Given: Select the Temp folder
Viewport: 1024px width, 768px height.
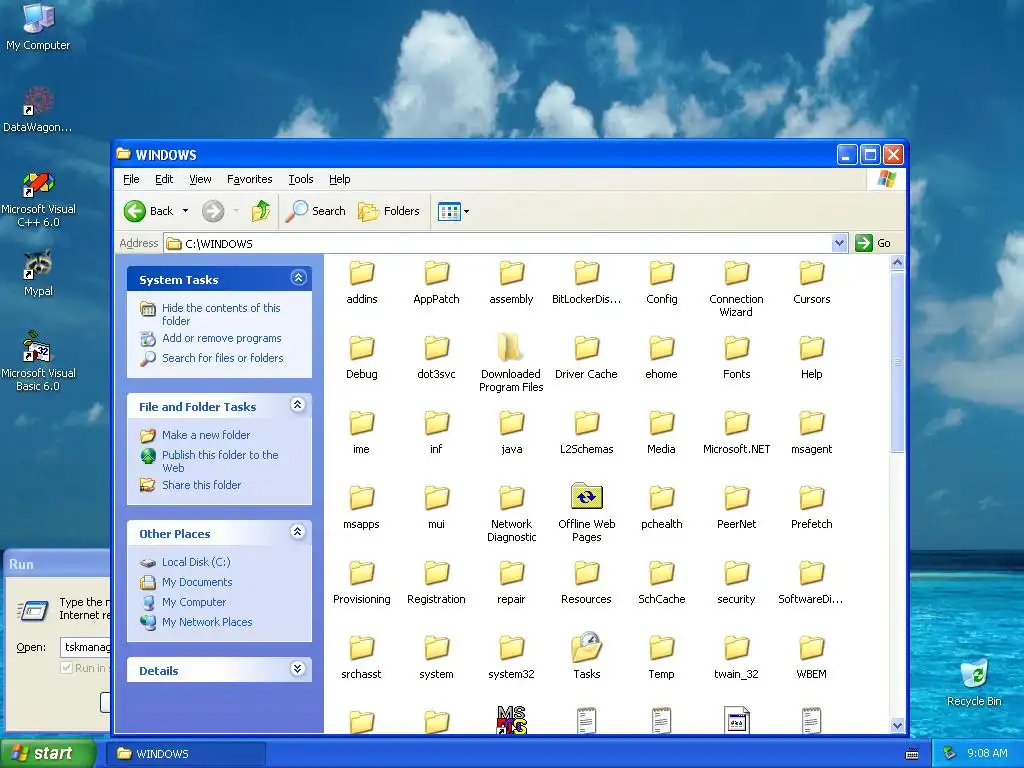Looking at the screenshot, I should (662, 658).
